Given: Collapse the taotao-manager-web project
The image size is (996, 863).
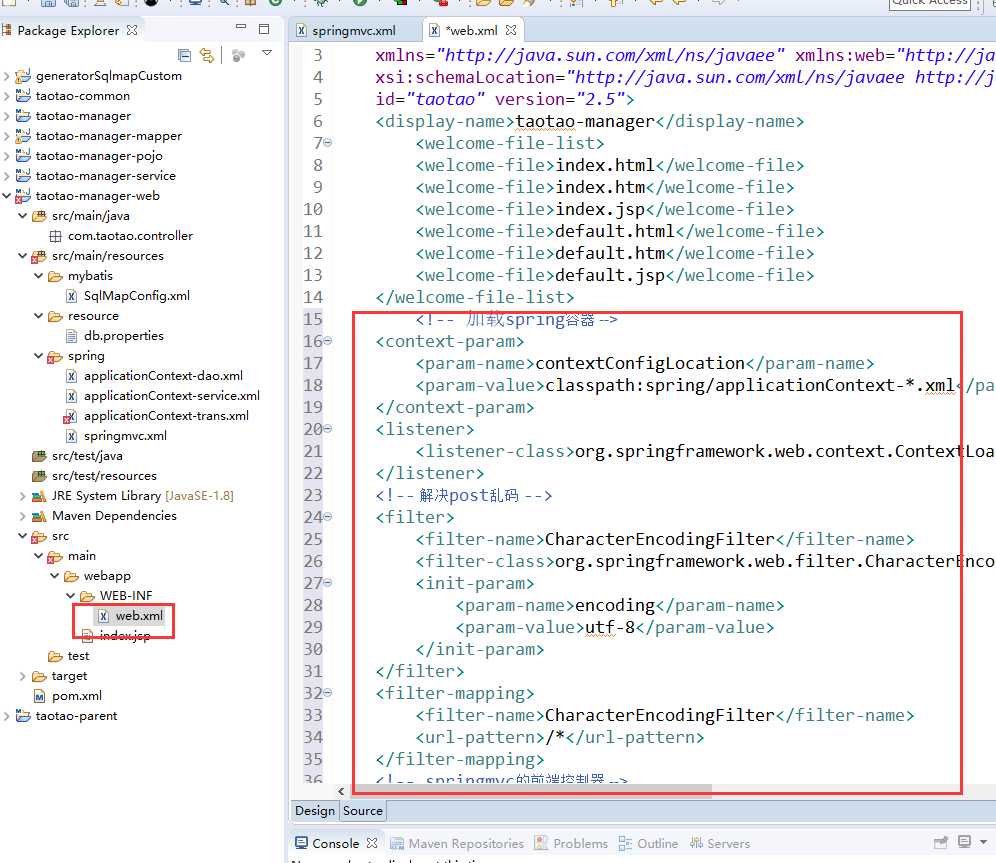Looking at the screenshot, I should pos(6,196).
